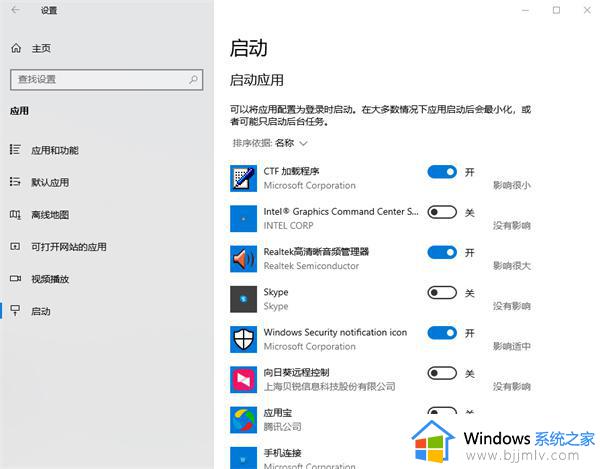Click the 应用宝 app icon
The image size is (600, 469).
click(243, 420)
